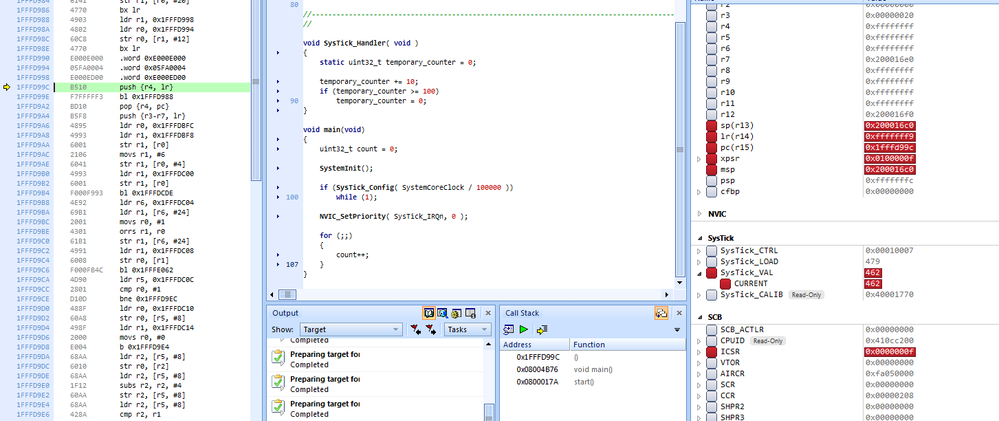
Task: Click the editor horizontal scrollbar right arrow
Action: (x=668, y=294)
